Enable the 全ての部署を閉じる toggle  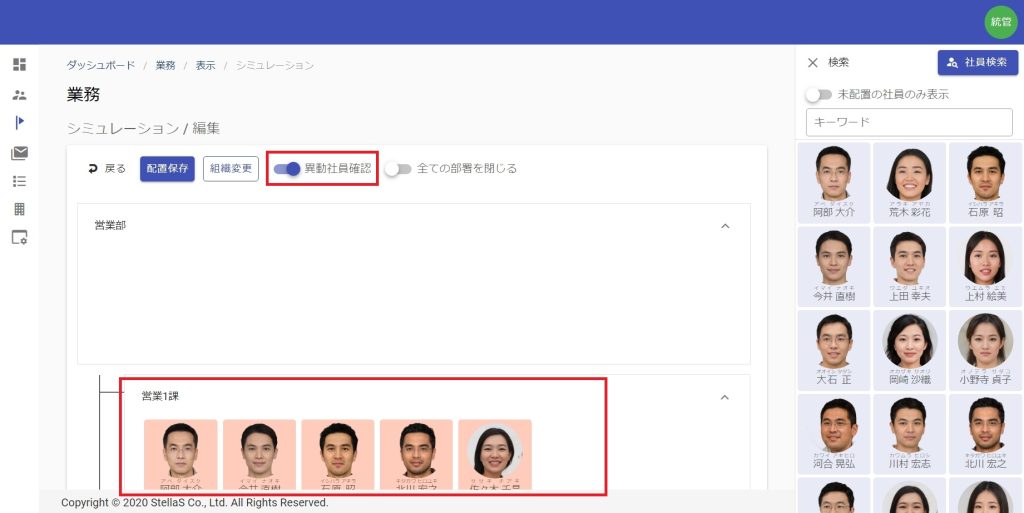pos(398,169)
